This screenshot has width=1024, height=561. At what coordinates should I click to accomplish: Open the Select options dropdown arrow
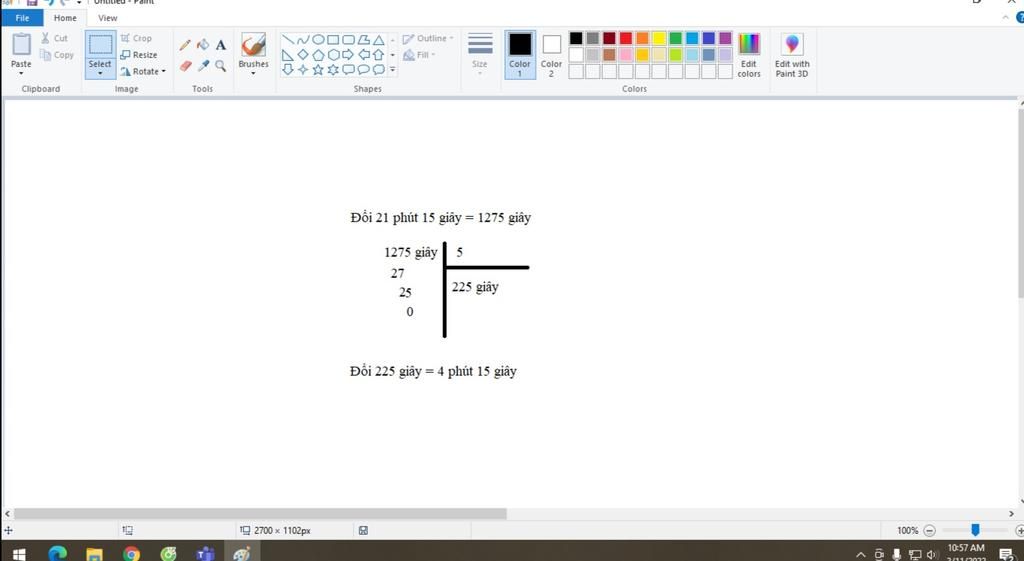pyautogui.click(x=100, y=73)
